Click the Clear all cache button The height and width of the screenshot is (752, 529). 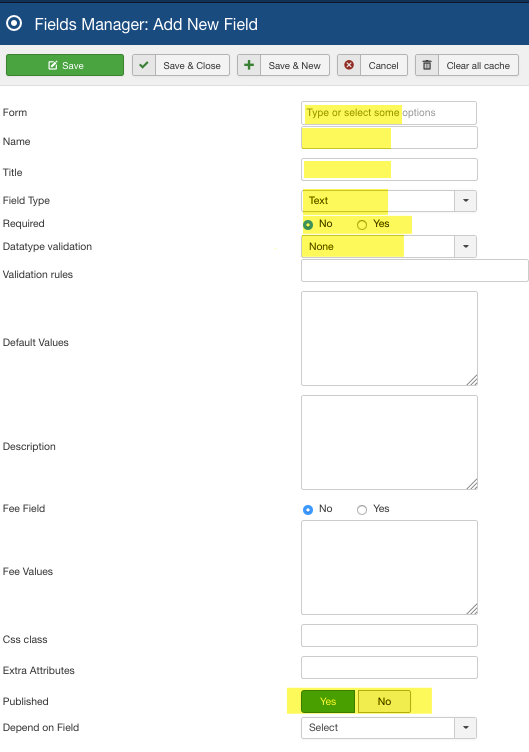tap(467, 65)
